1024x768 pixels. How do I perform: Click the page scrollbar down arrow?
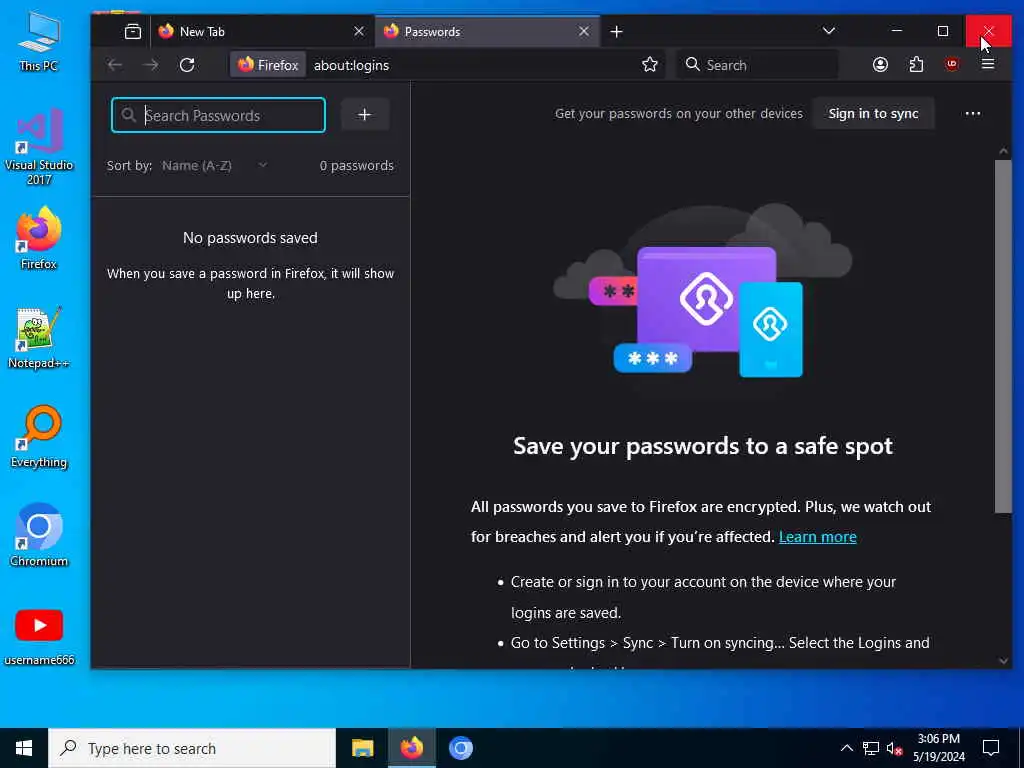tap(1003, 661)
